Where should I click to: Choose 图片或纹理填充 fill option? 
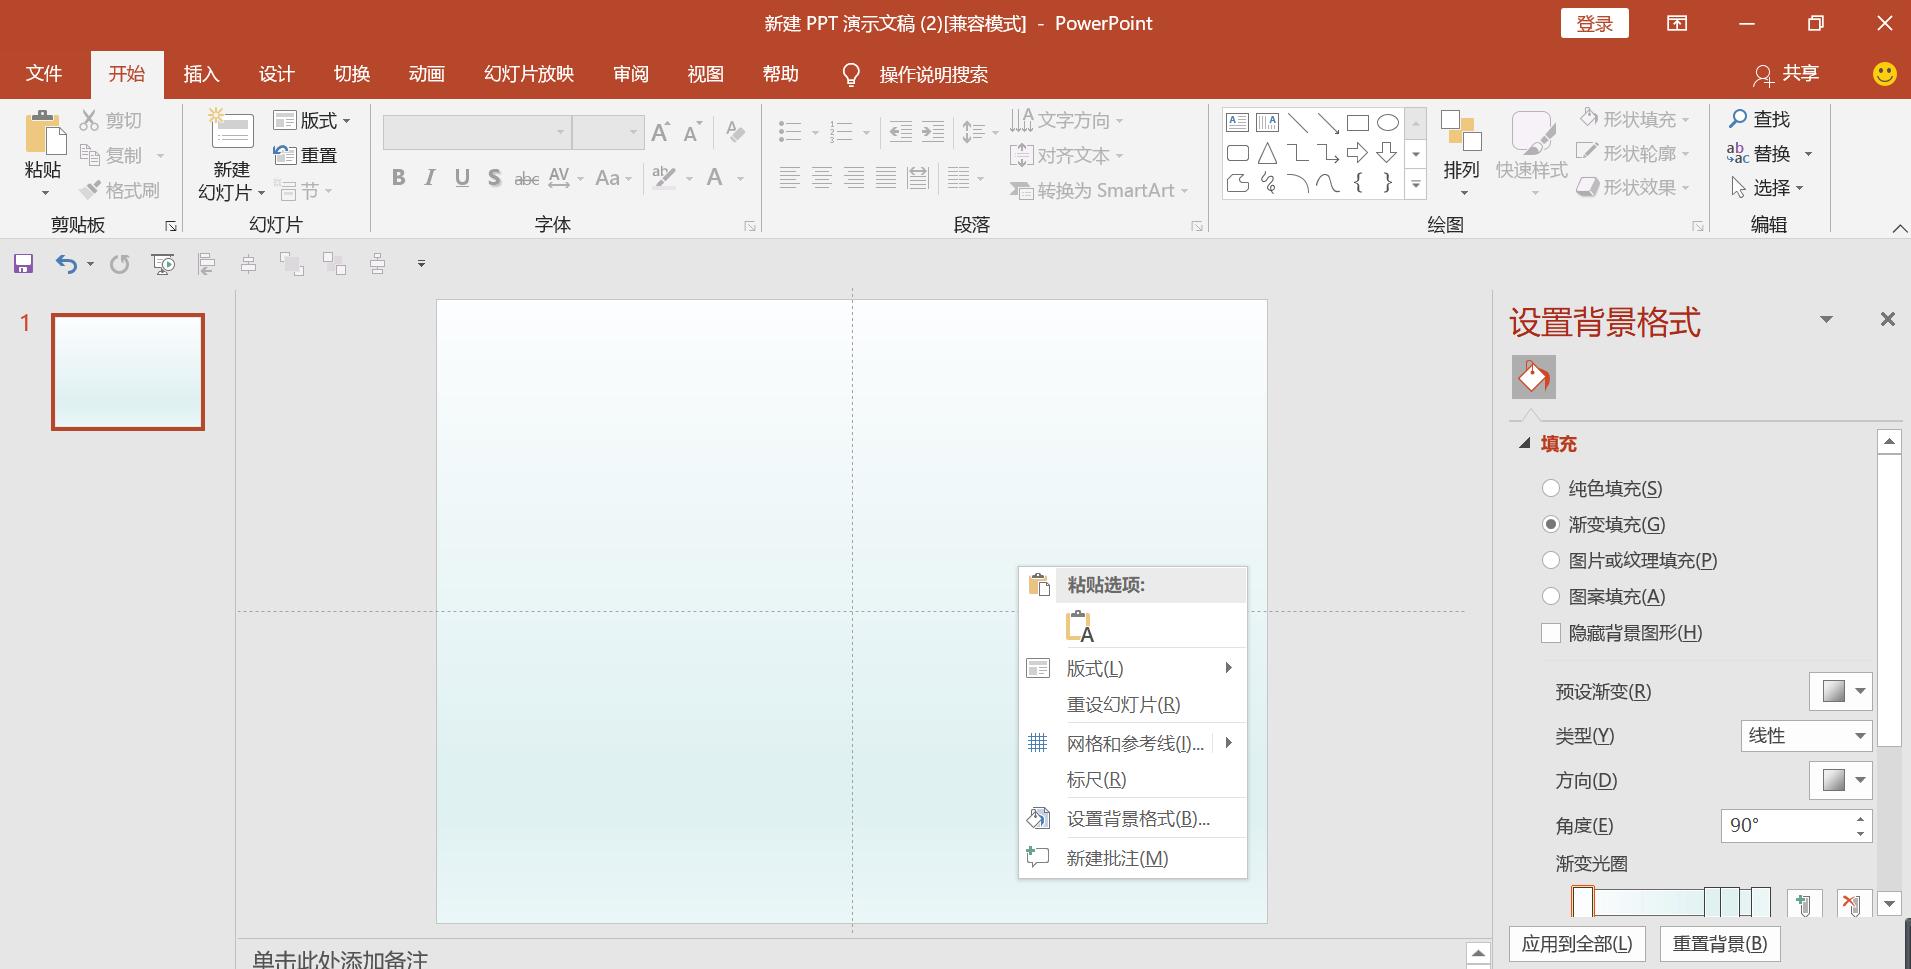click(1552, 560)
